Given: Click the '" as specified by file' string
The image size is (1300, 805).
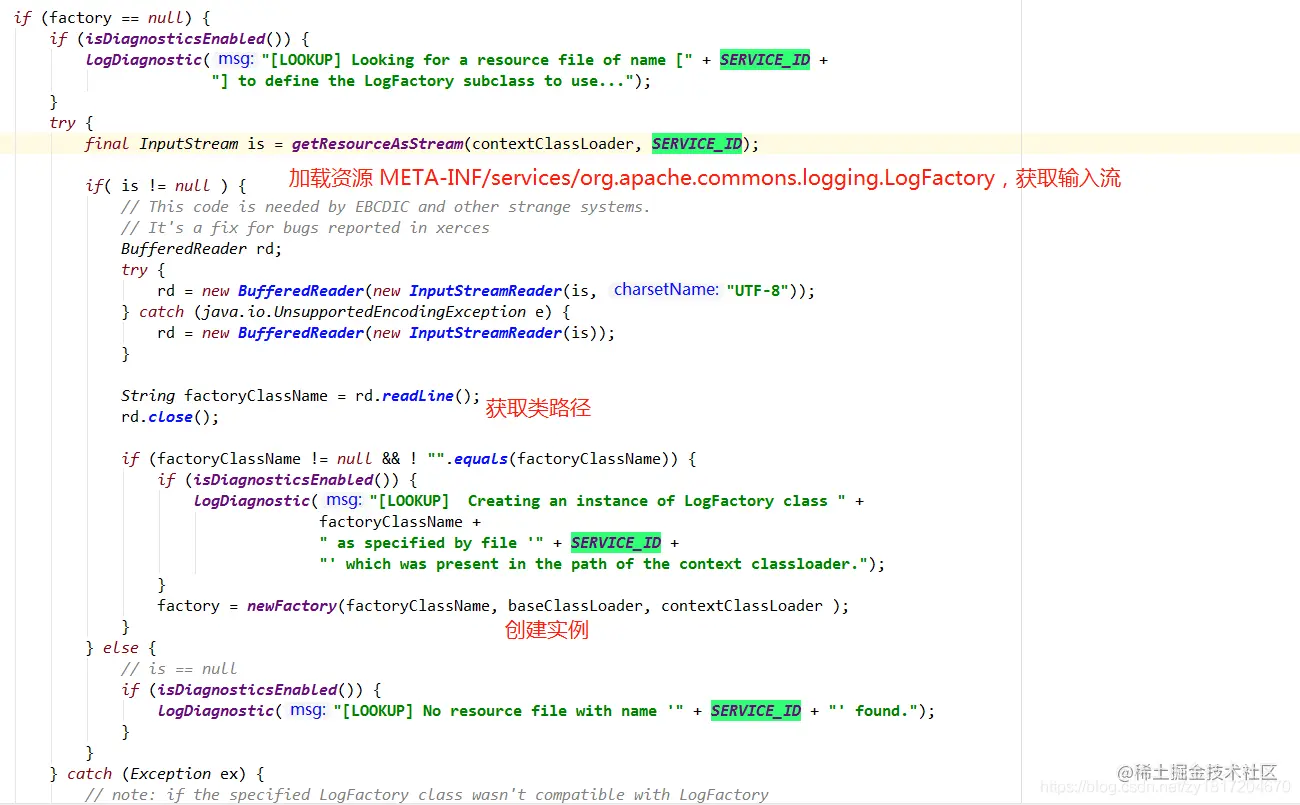Looking at the screenshot, I should point(431,543).
